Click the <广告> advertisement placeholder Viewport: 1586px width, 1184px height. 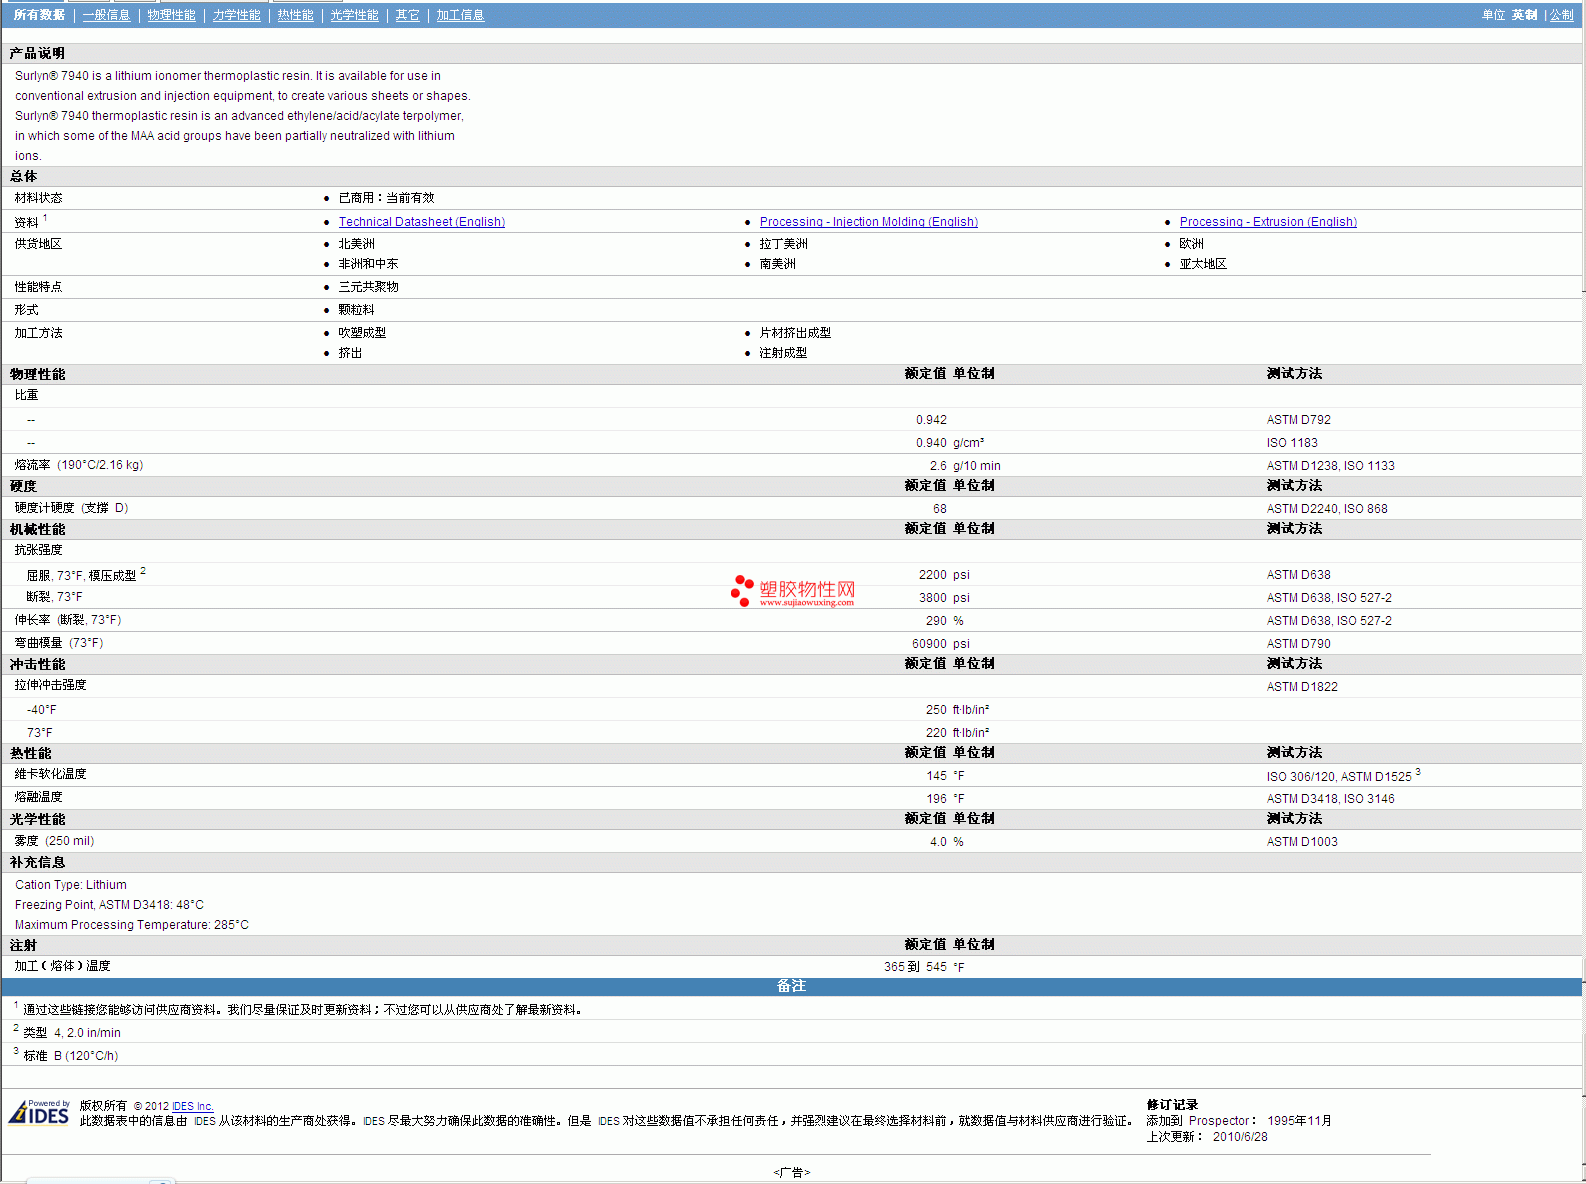click(x=791, y=1172)
